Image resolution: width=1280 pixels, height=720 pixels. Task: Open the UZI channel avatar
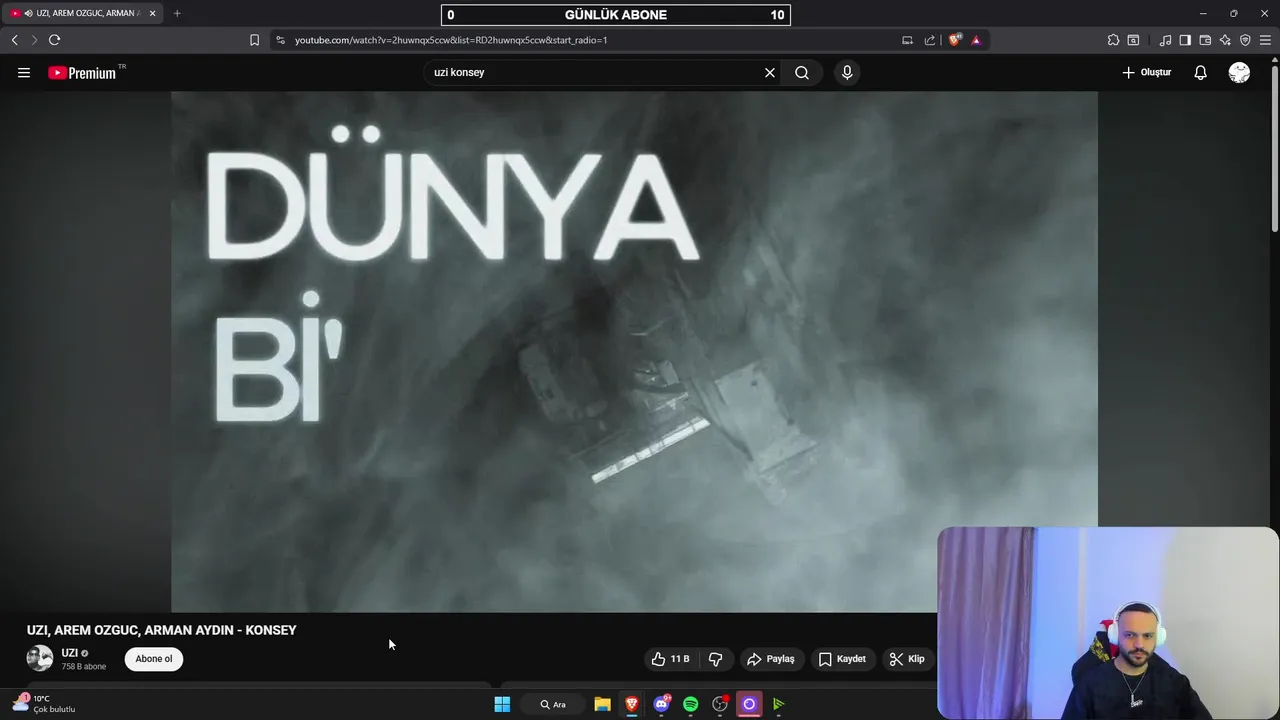[x=40, y=658]
